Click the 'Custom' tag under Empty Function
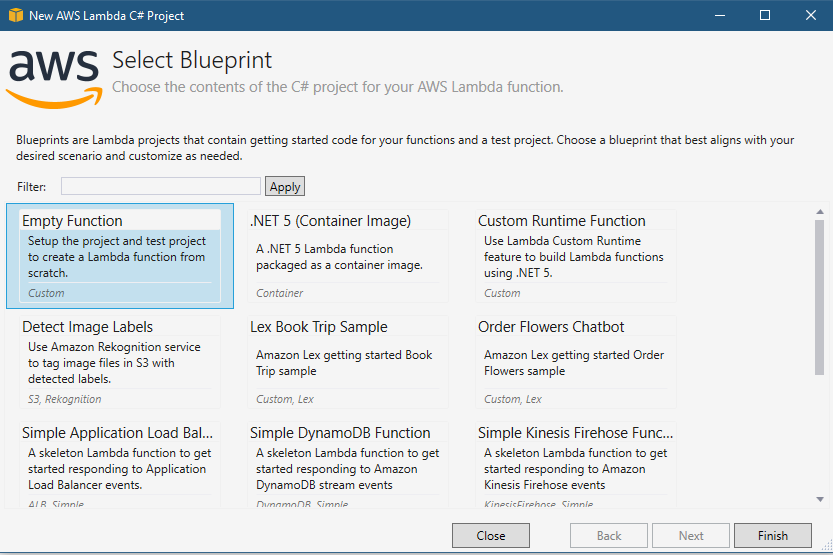 click(46, 293)
